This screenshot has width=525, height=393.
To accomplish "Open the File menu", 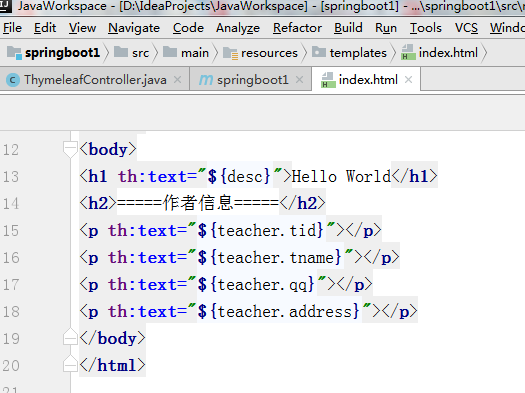I will 12,28.
